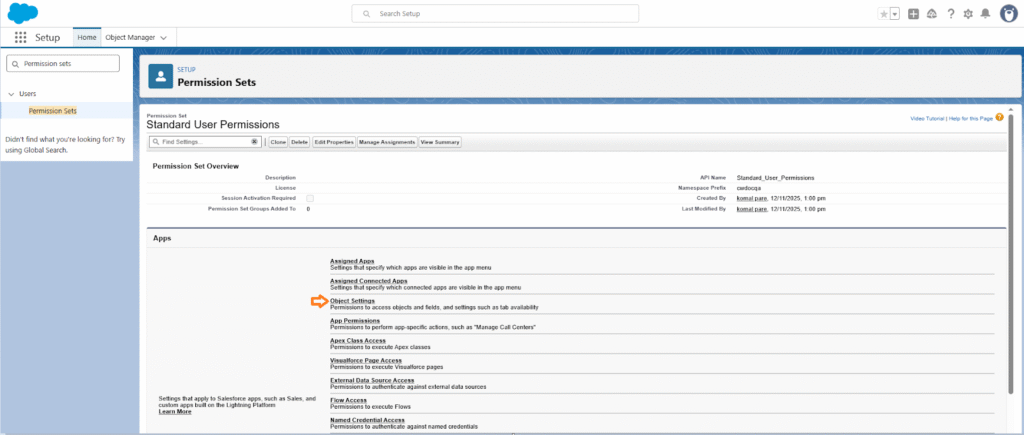Open the Setup gear menu
1024x435 pixels.
point(967,14)
